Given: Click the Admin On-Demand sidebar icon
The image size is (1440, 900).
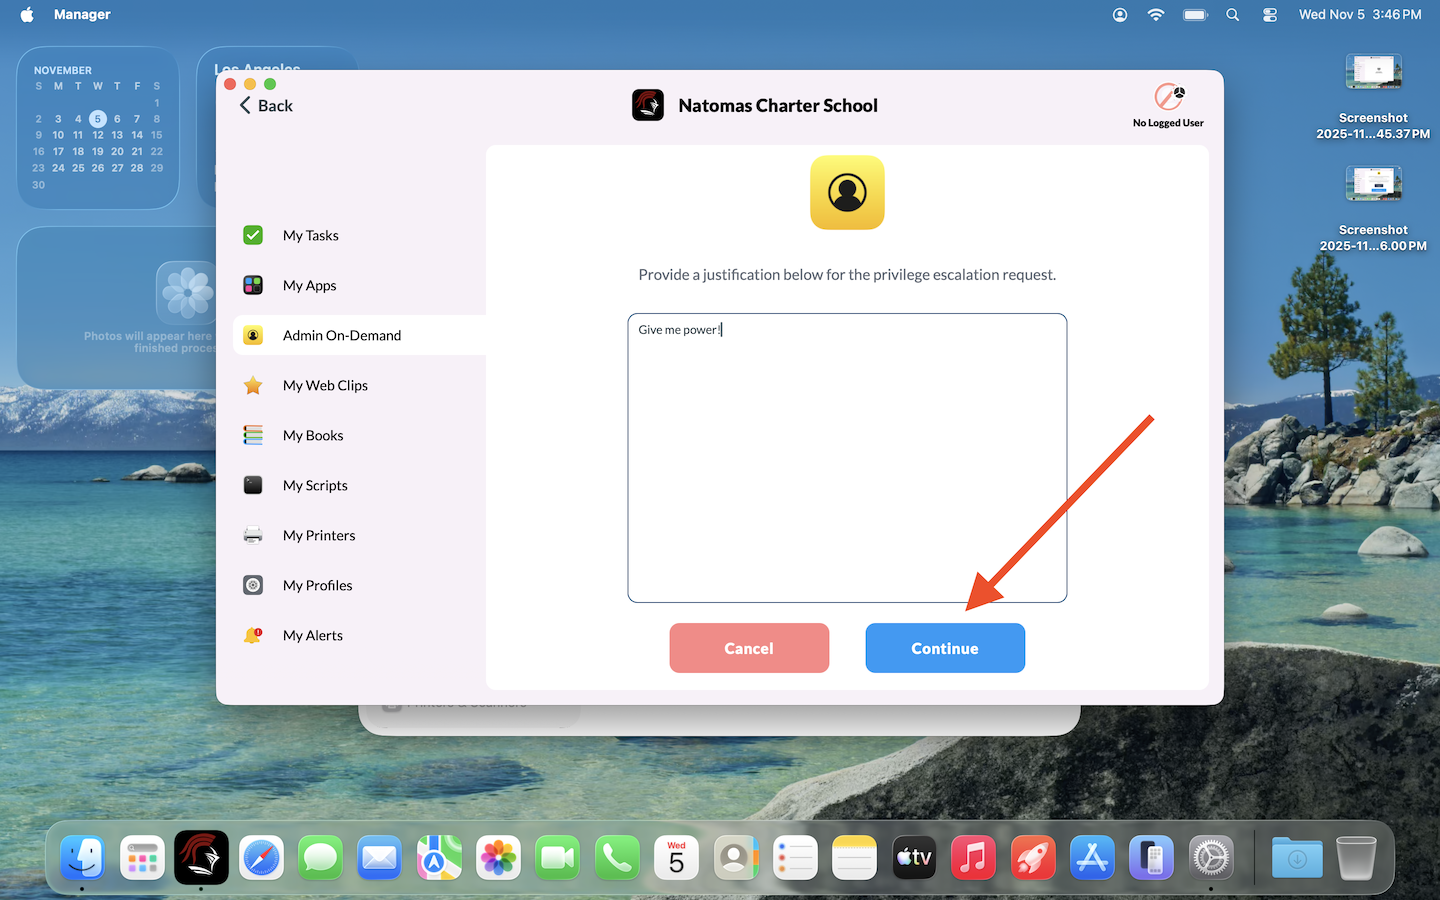Looking at the screenshot, I should click(253, 335).
